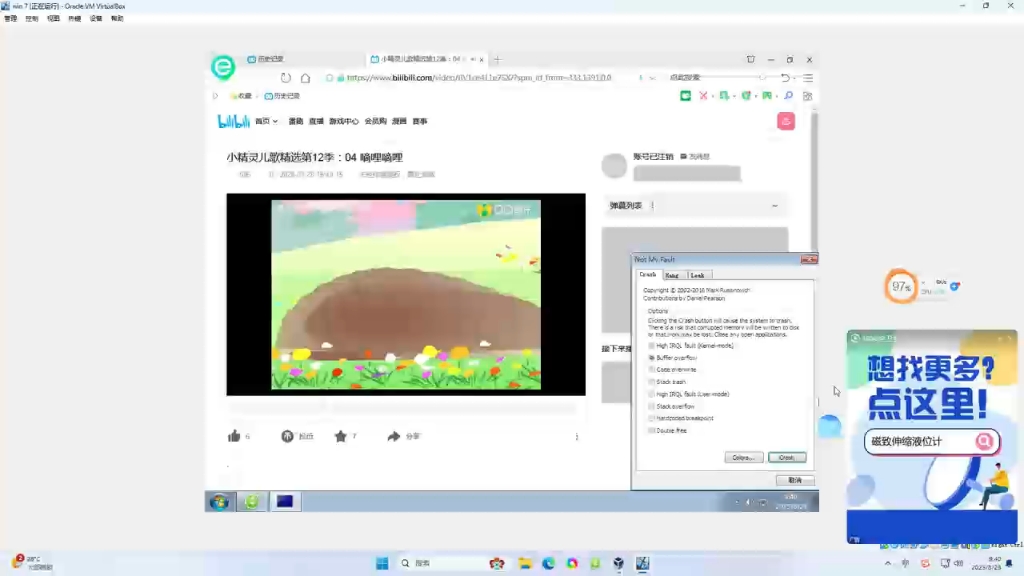Favorite the video with star icon

coord(340,436)
